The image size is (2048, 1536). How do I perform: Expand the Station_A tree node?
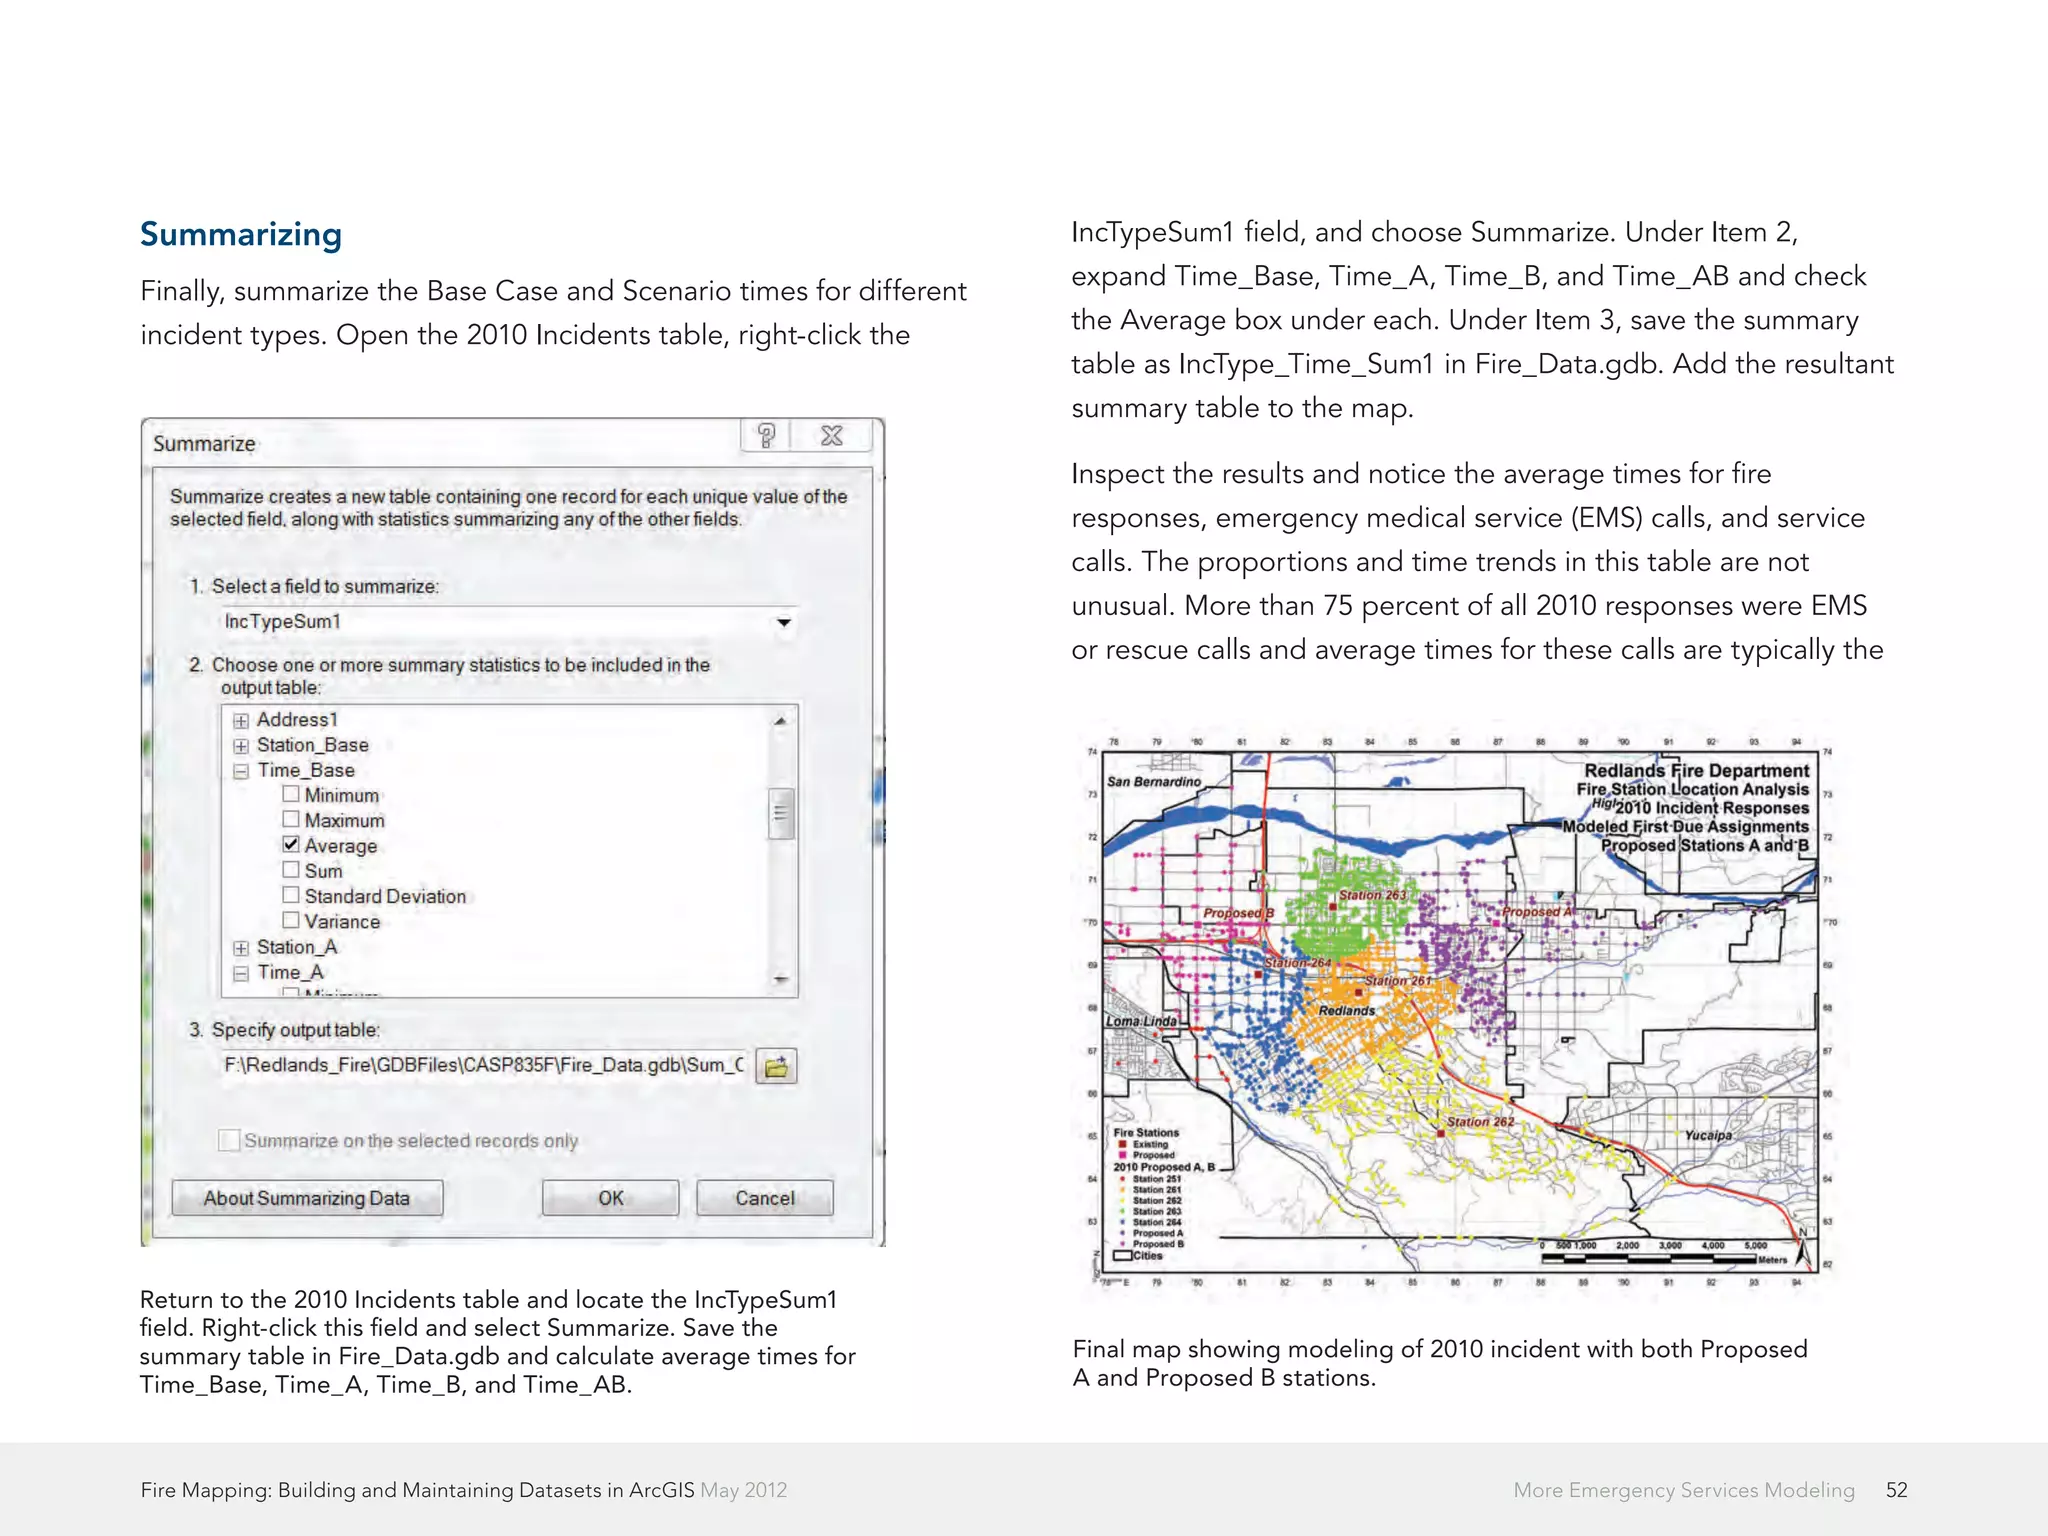click(241, 948)
